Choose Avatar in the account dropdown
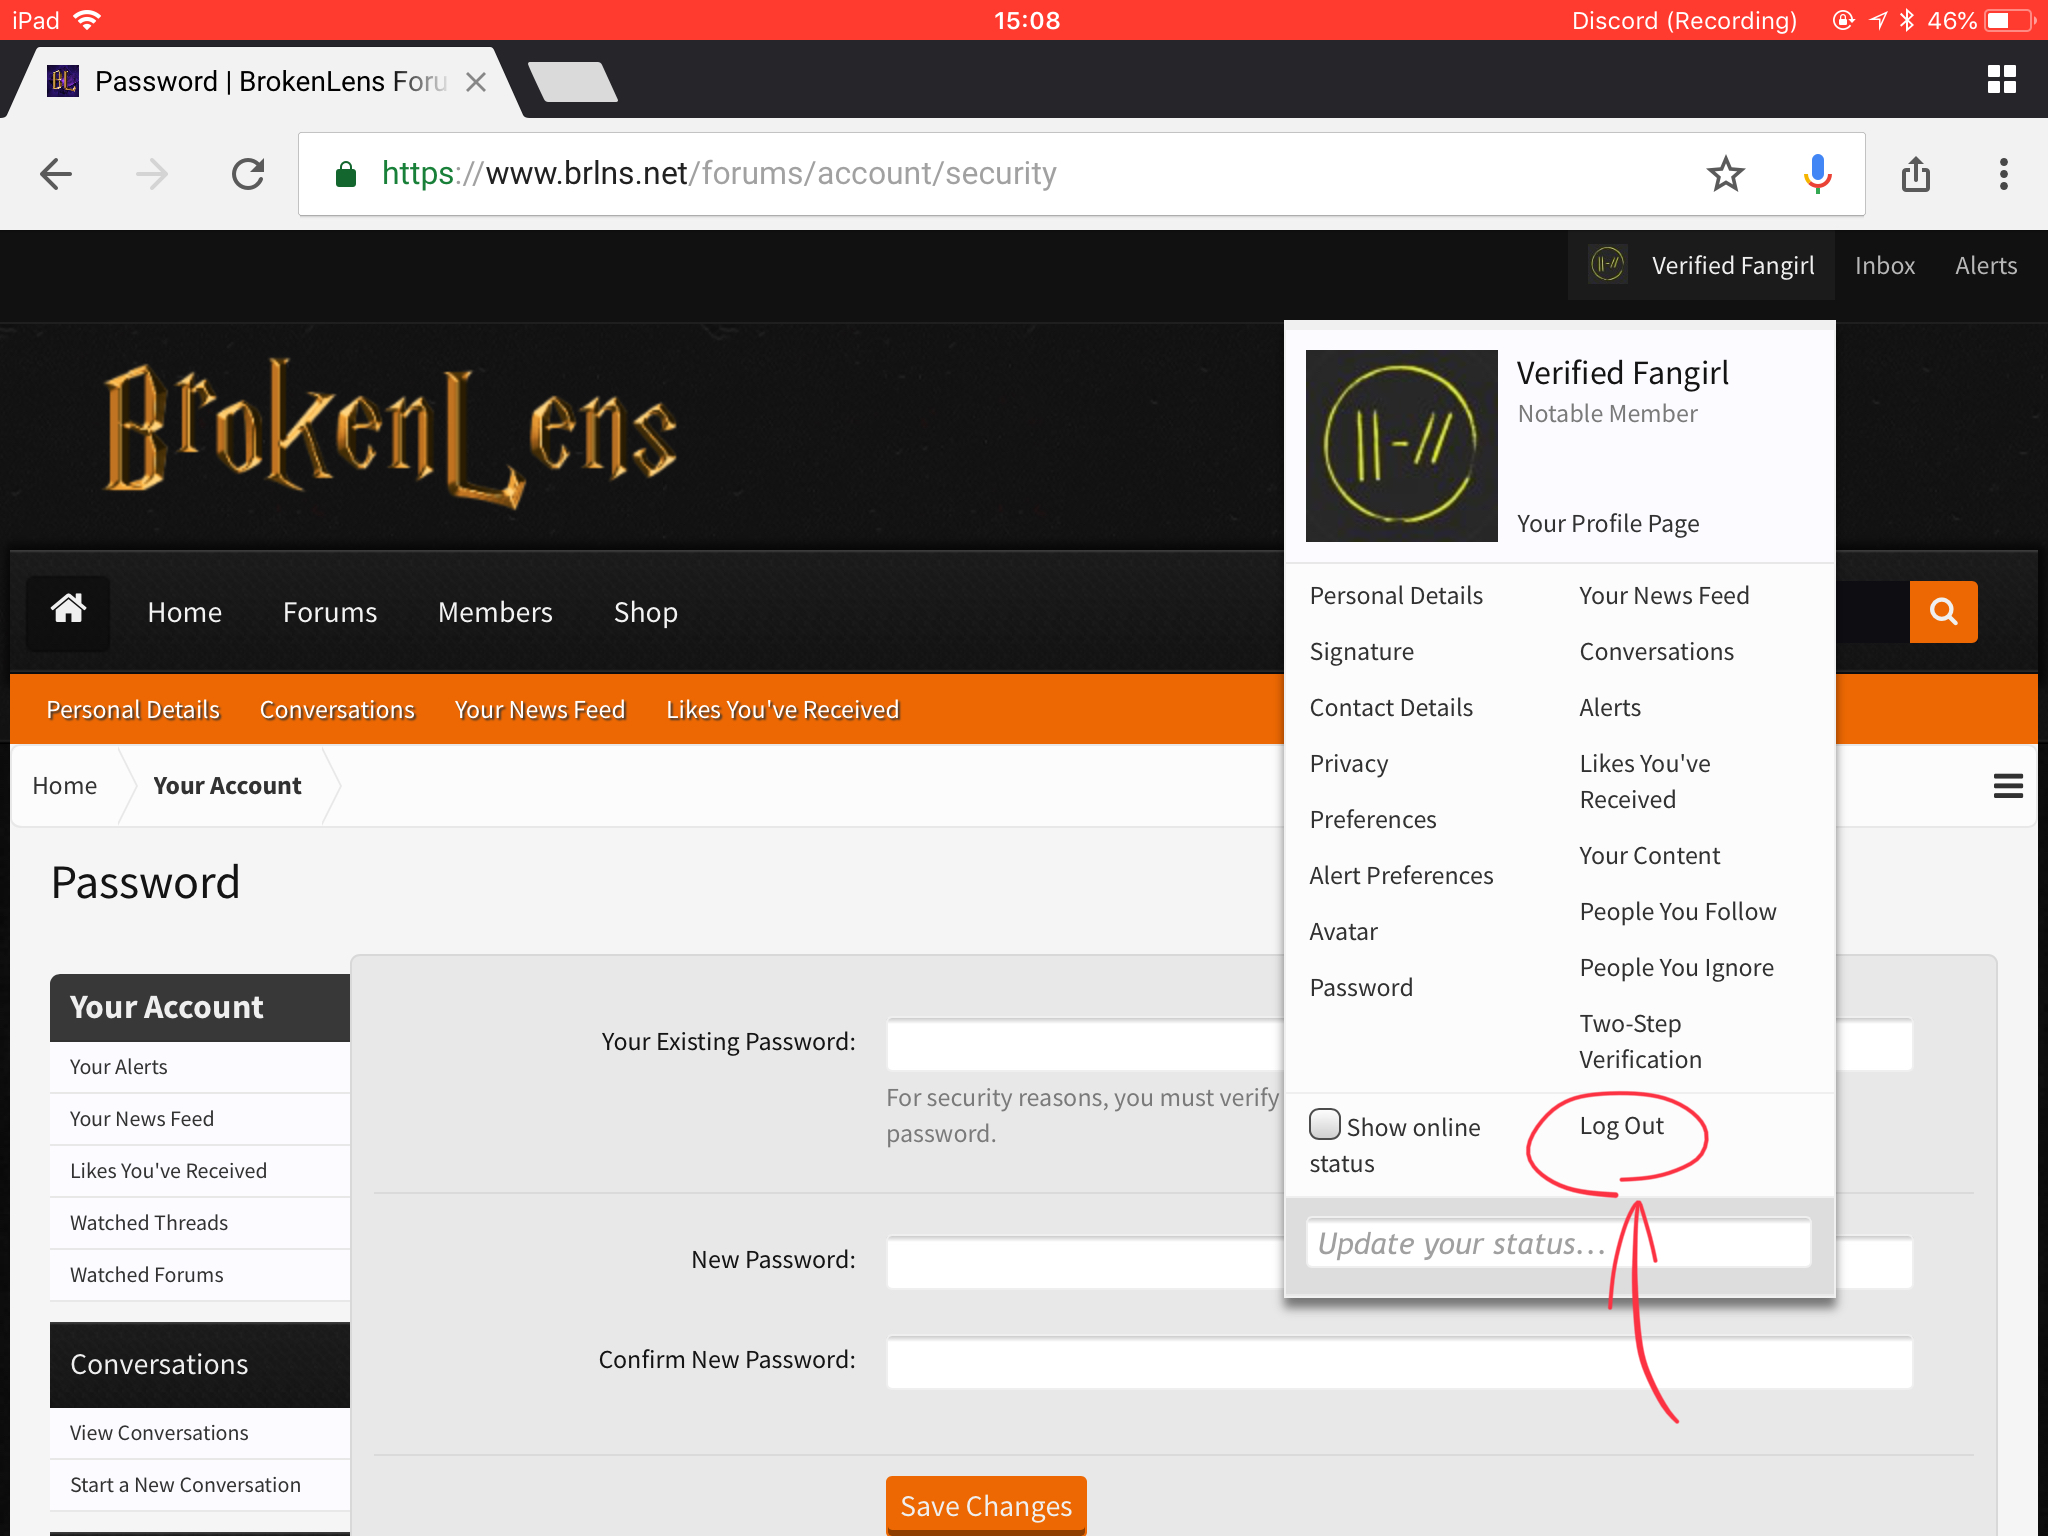2048x1536 pixels. 1344,932
